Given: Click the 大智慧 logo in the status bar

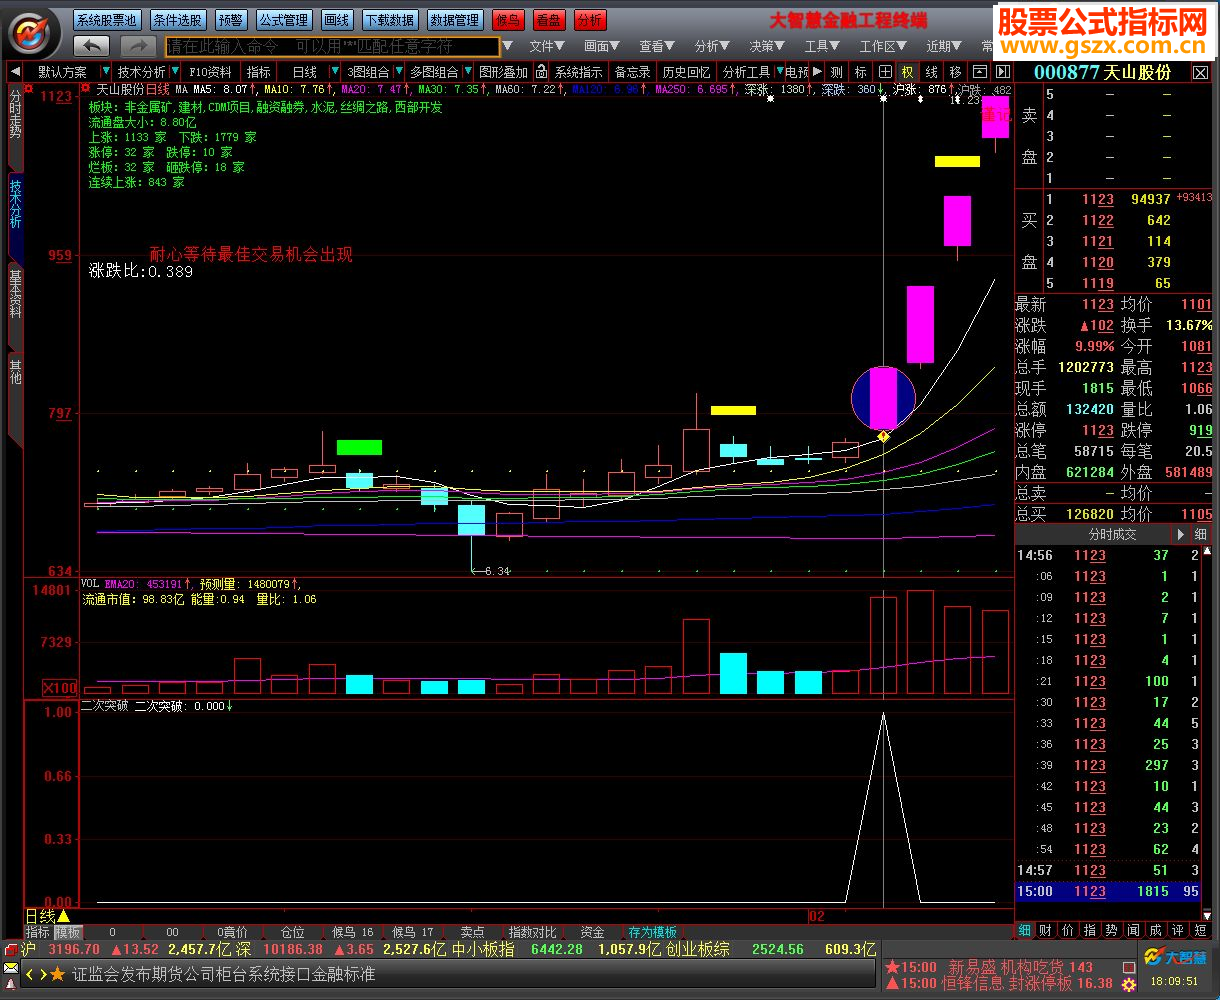Looking at the screenshot, I should pos(1174,958).
